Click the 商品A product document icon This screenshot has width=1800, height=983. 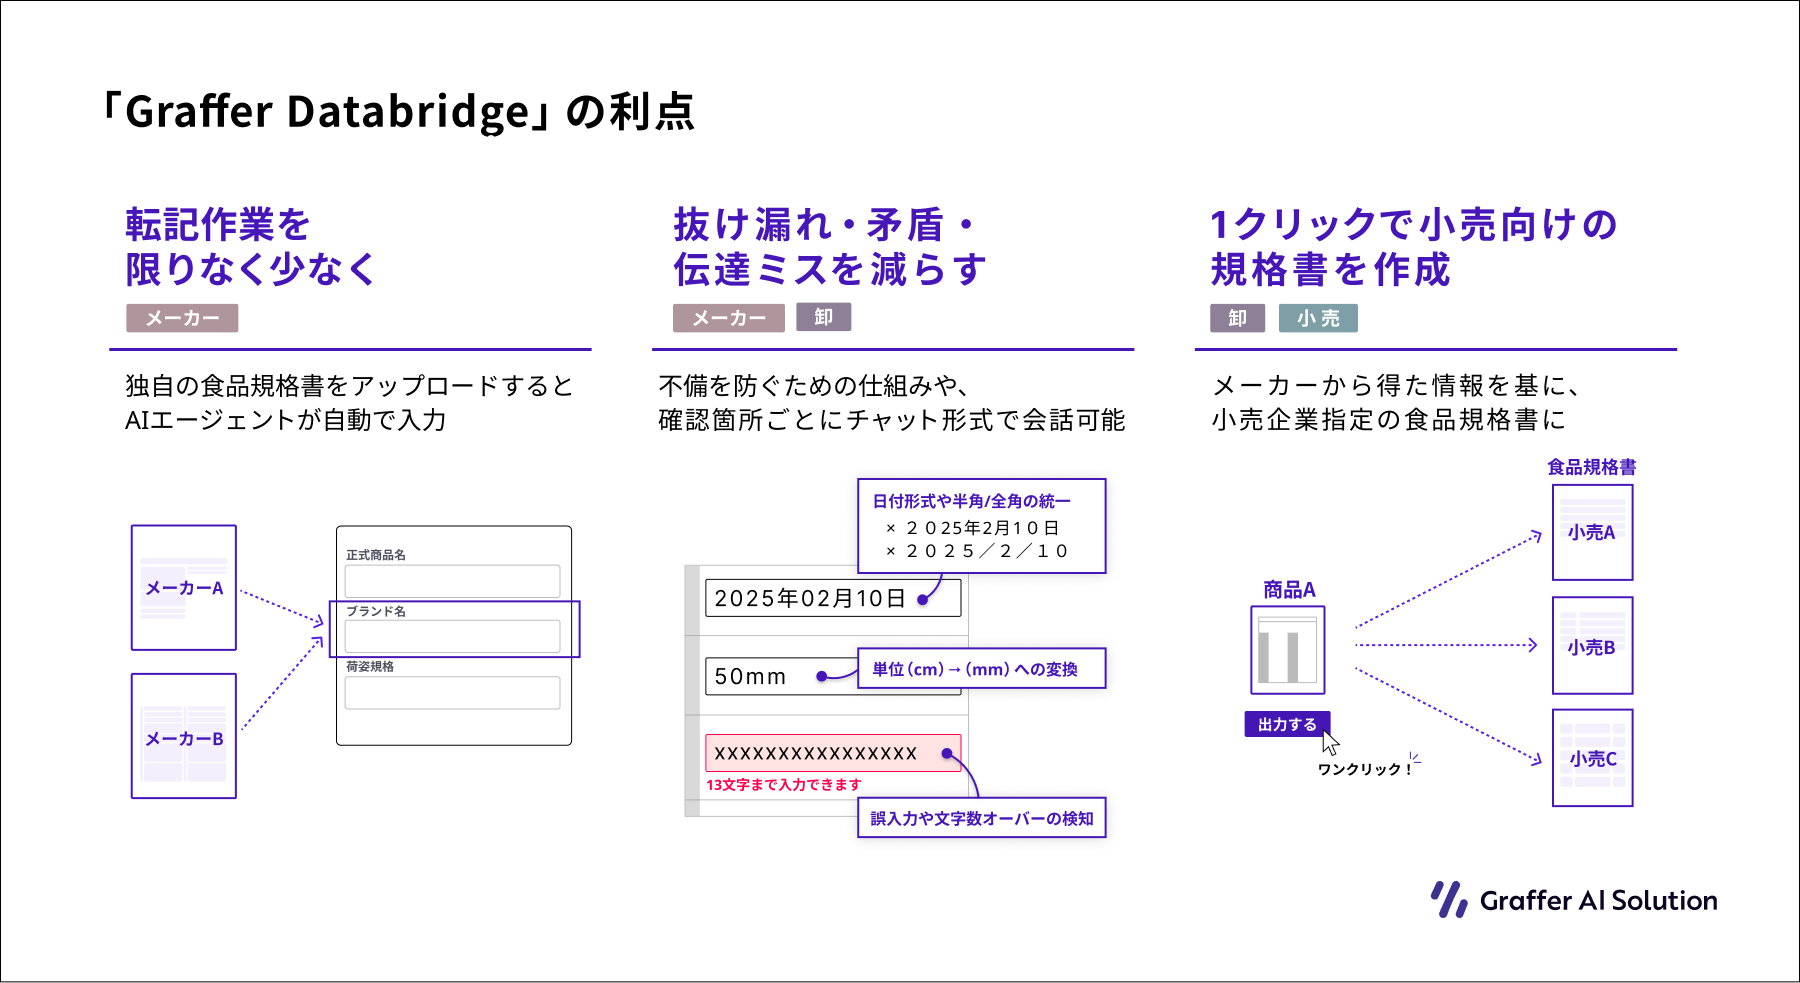click(x=1288, y=650)
